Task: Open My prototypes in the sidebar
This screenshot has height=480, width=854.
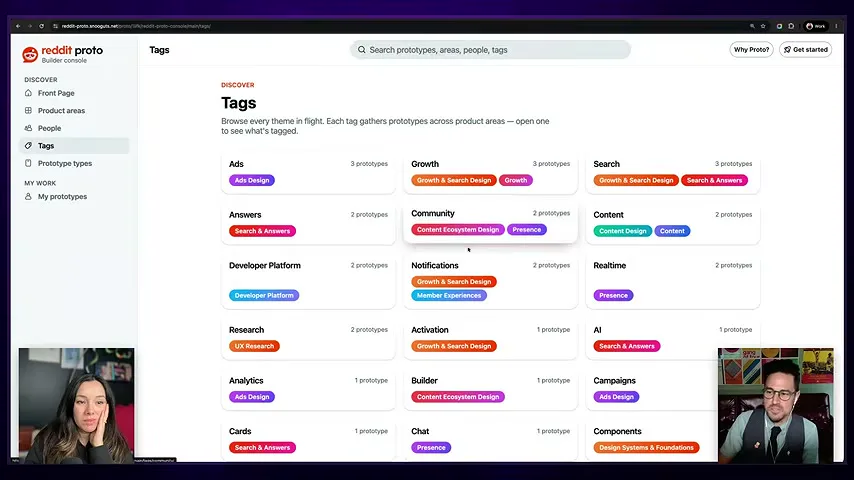Action: click(75, 197)
